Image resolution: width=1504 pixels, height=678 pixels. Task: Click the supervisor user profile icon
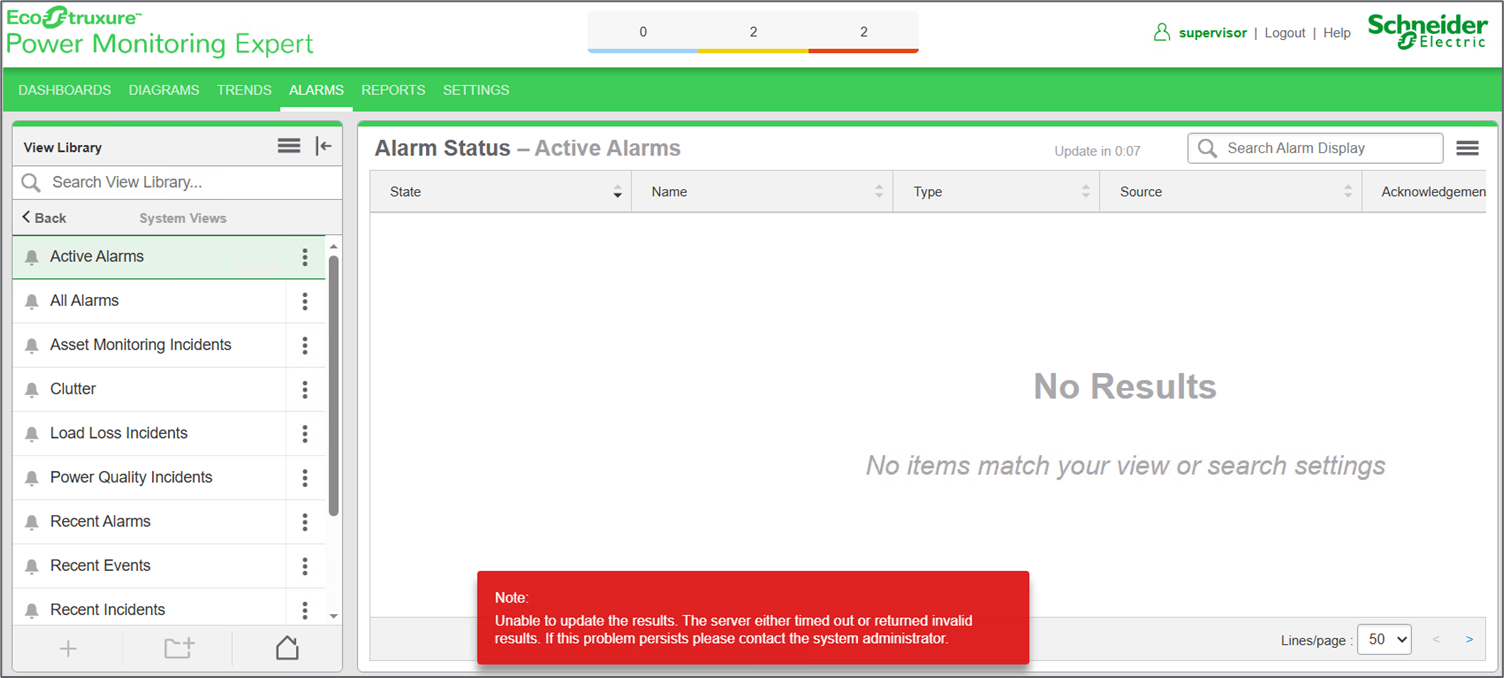pos(1161,32)
